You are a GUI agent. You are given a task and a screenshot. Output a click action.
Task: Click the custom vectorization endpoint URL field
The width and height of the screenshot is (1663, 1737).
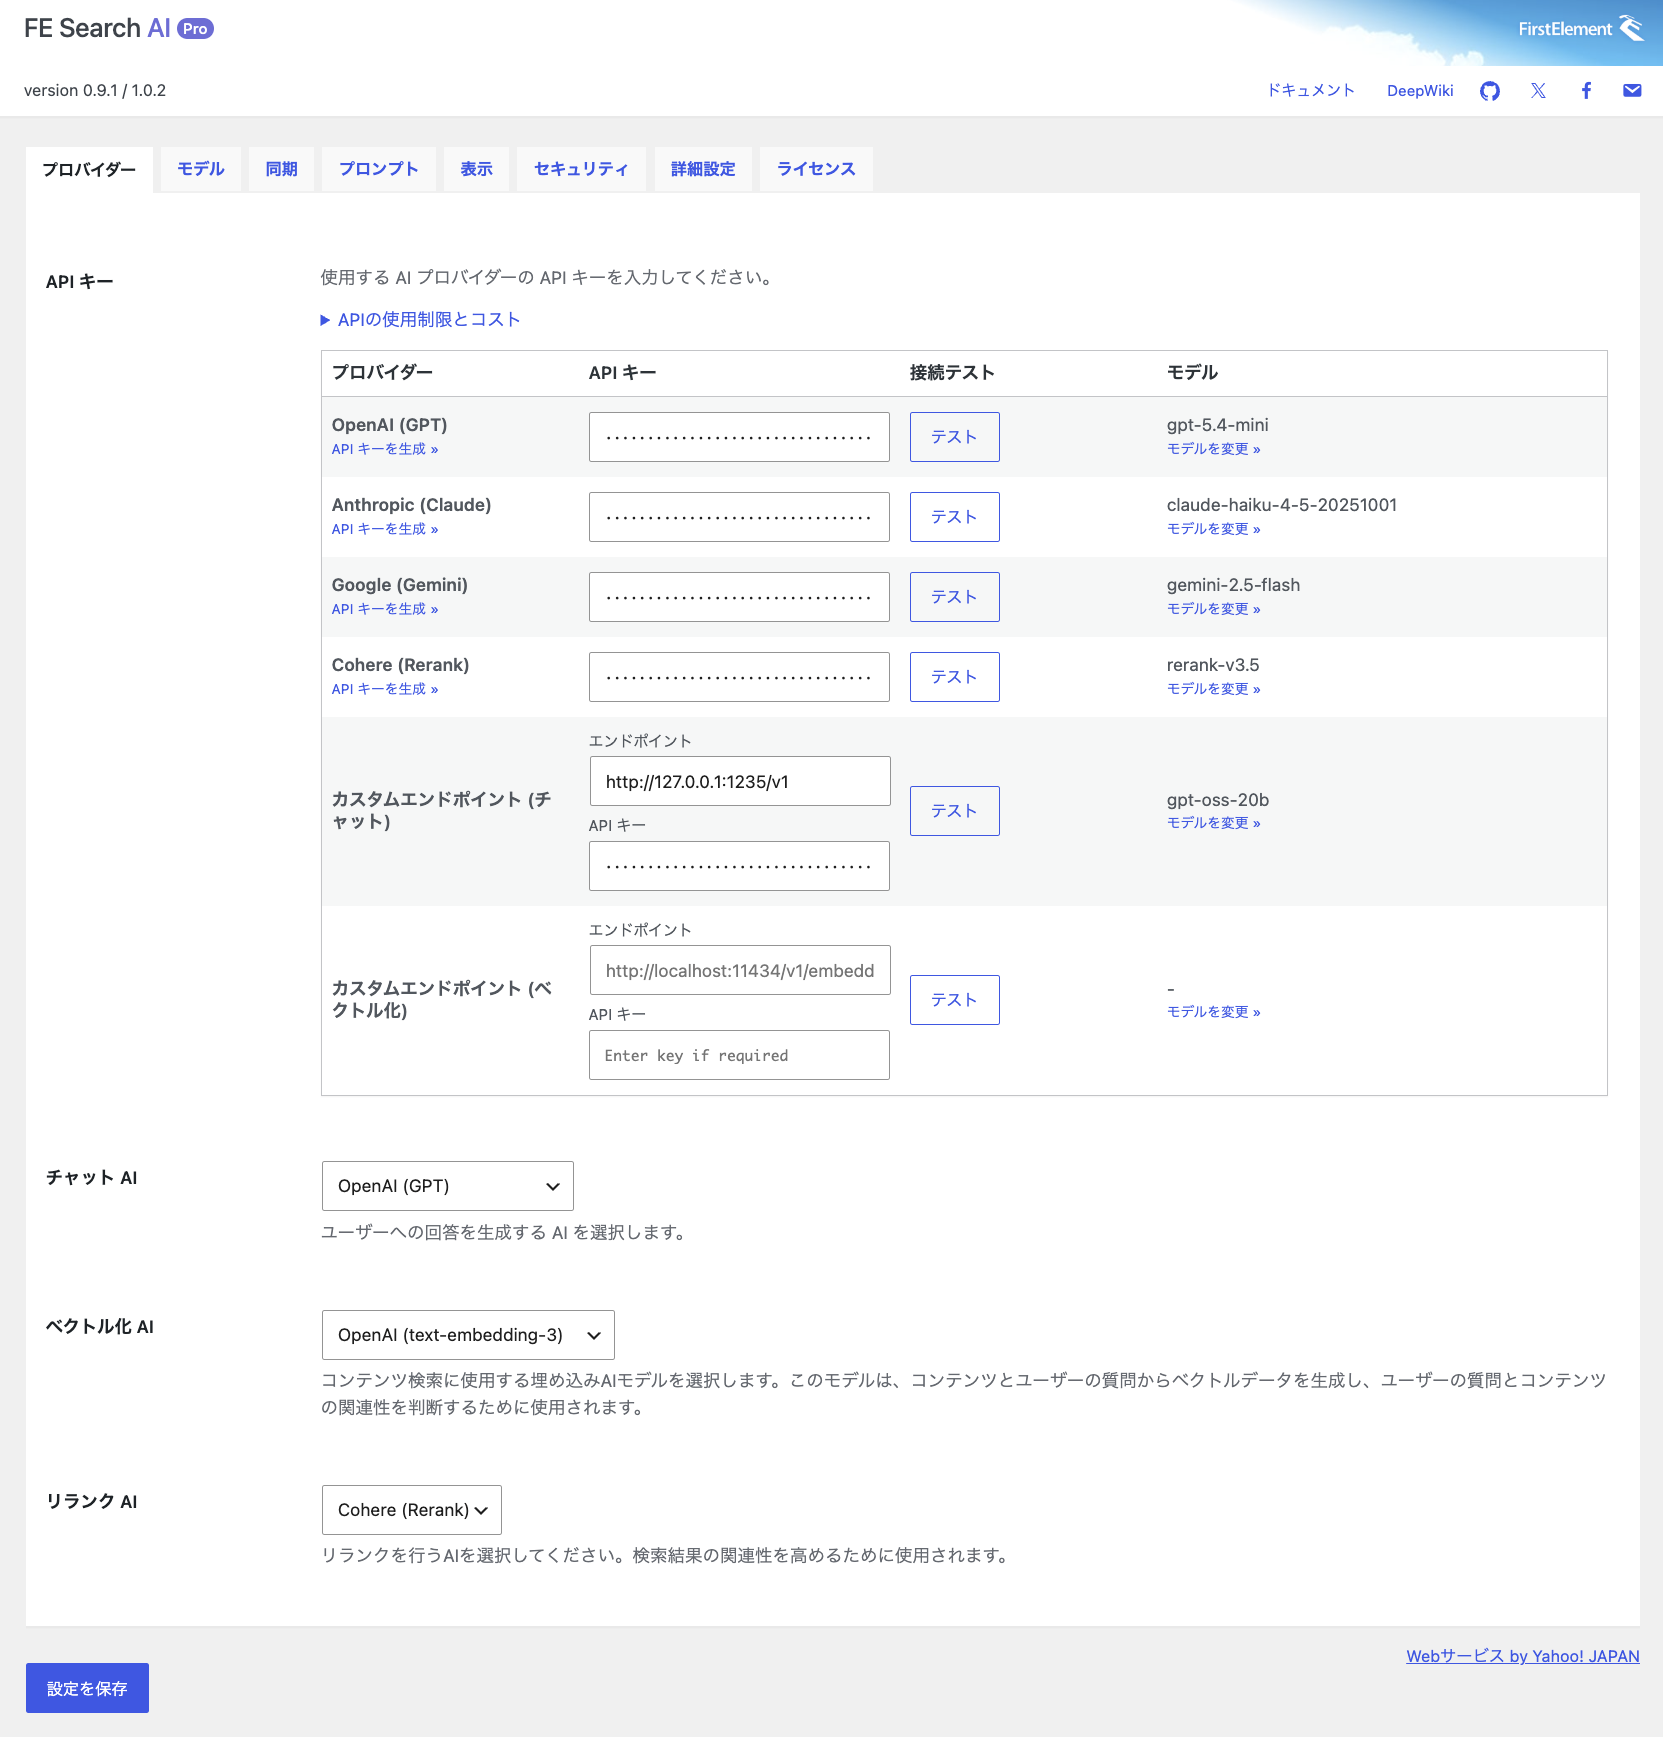coord(740,970)
